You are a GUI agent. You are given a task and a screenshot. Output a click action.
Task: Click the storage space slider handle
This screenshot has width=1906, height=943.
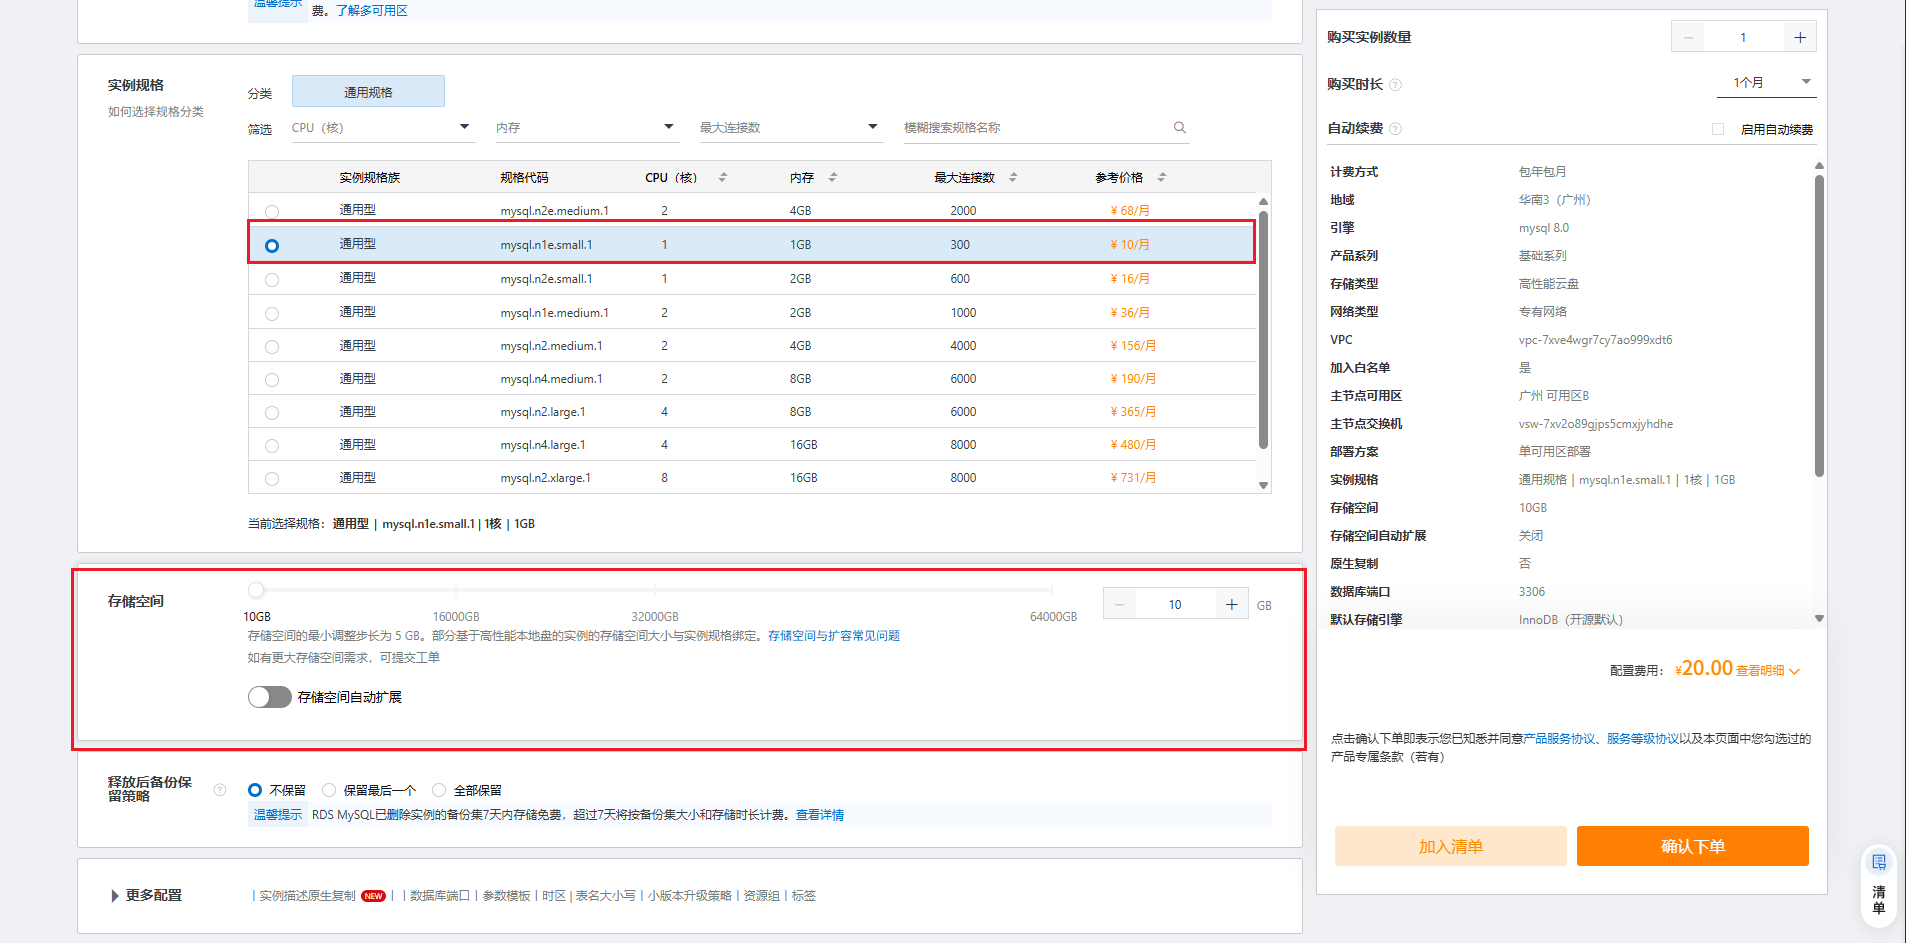(x=257, y=590)
